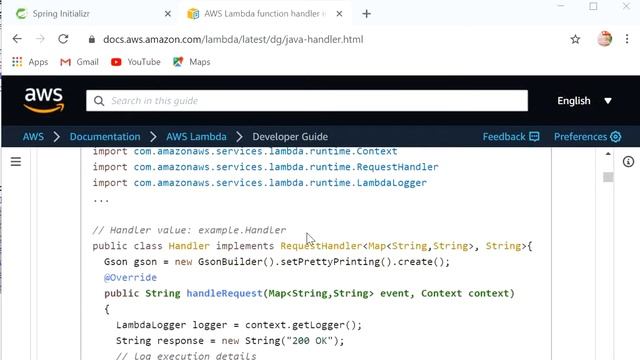Click the page scrollbar thumb
The width and height of the screenshot is (640, 360).
(608, 177)
